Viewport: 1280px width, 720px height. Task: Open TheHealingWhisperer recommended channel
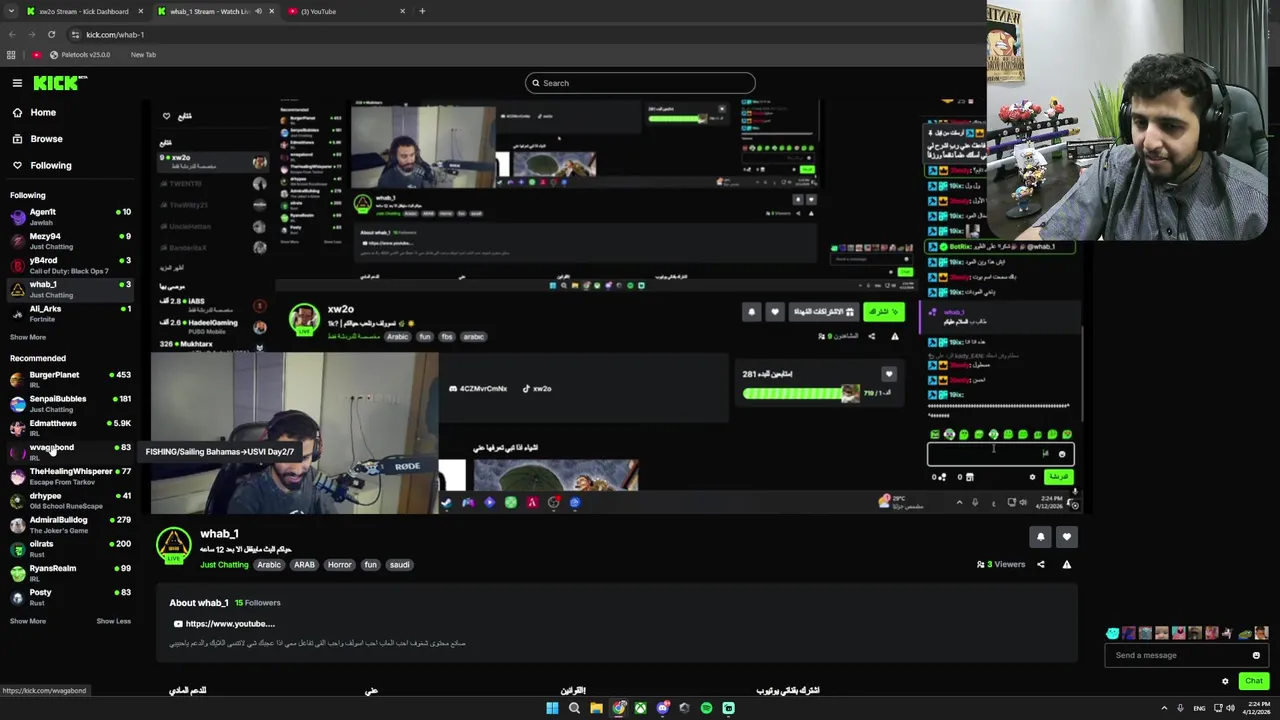tap(70, 475)
